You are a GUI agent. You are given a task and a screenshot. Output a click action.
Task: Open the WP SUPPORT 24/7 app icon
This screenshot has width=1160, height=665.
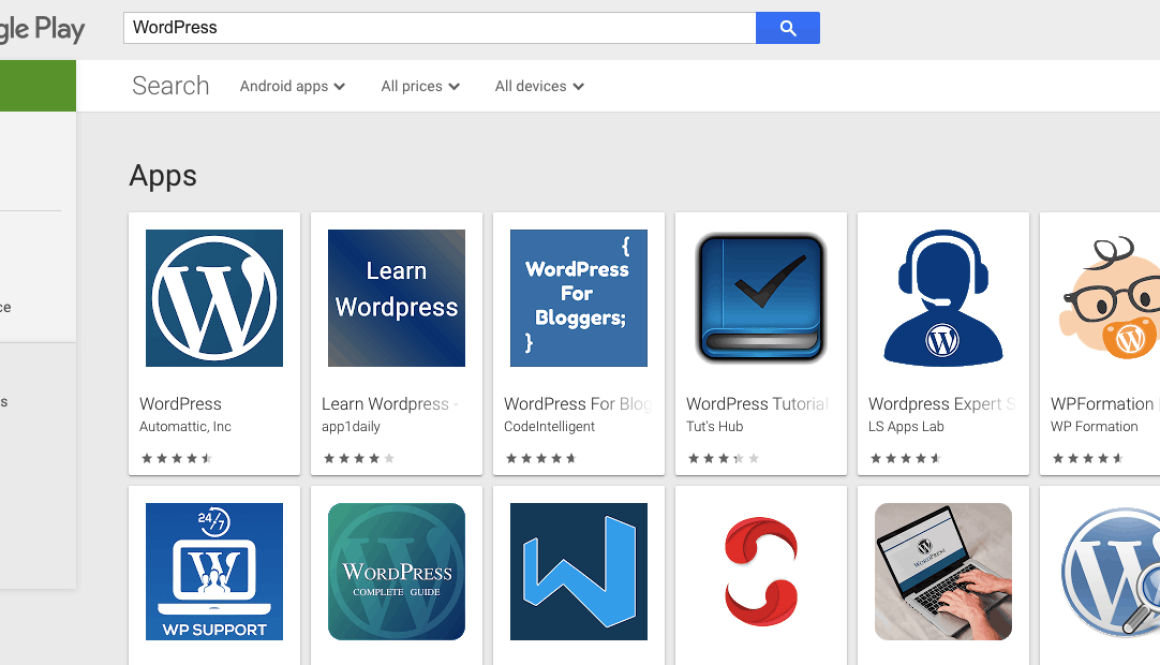(215, 572)
